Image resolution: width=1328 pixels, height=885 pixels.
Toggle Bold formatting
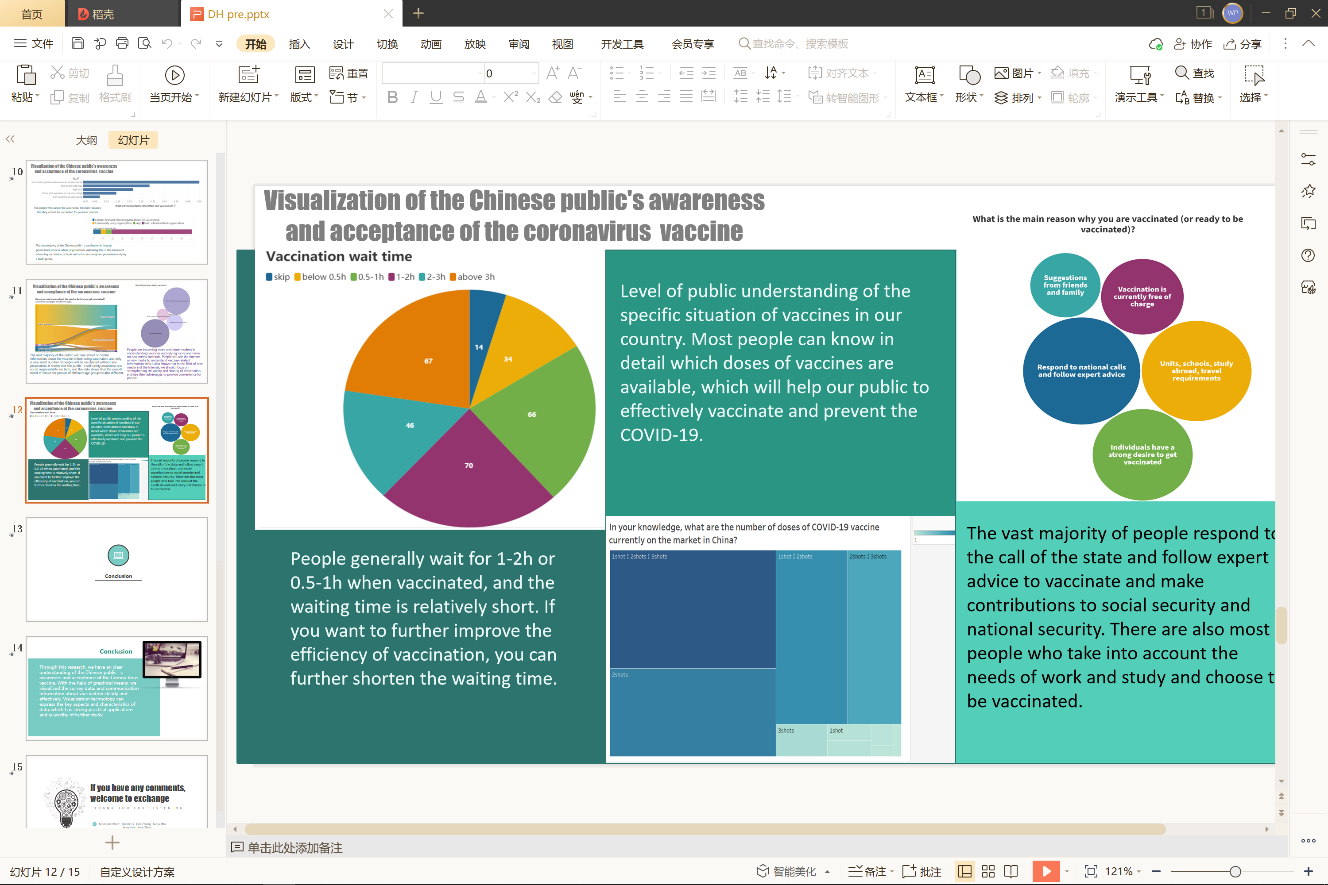[x=392, y=97]
